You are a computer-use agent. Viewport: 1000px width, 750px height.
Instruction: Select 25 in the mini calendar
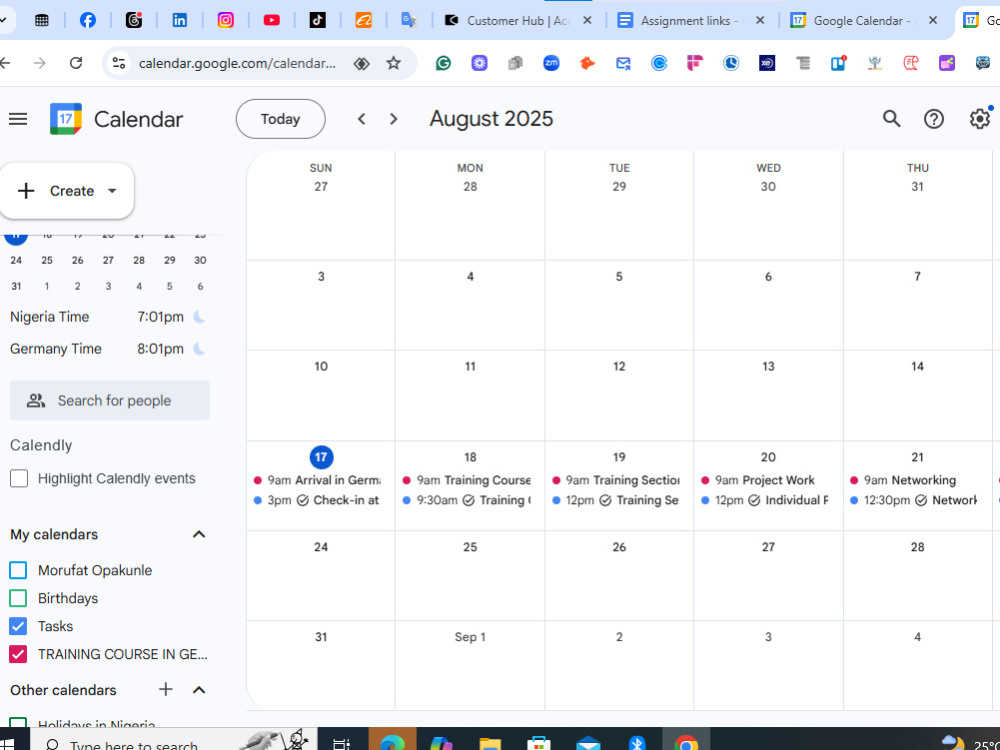(47, 260)
